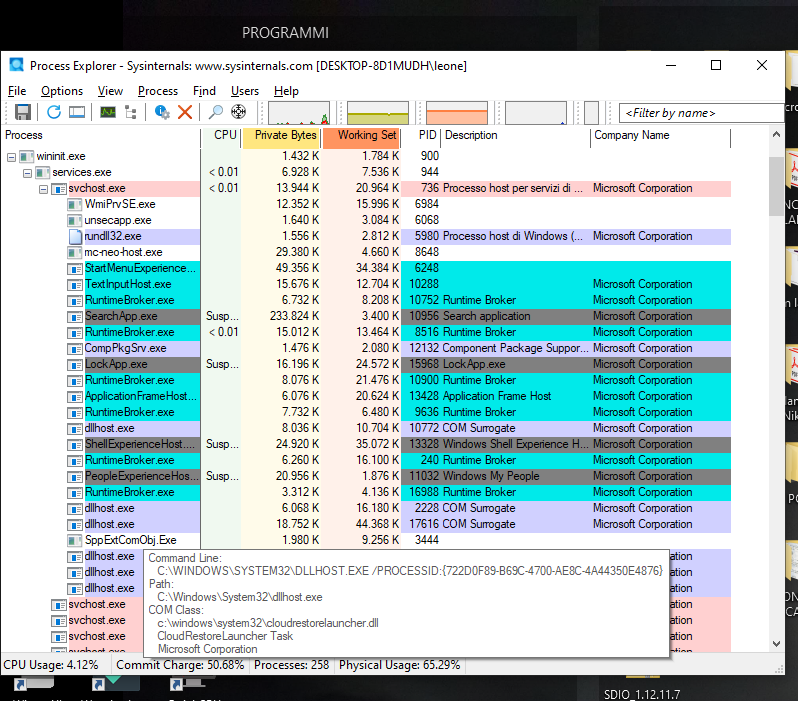Click the Save toolbar icon
The image size is (798, 701).
click(x=22, y=112)
